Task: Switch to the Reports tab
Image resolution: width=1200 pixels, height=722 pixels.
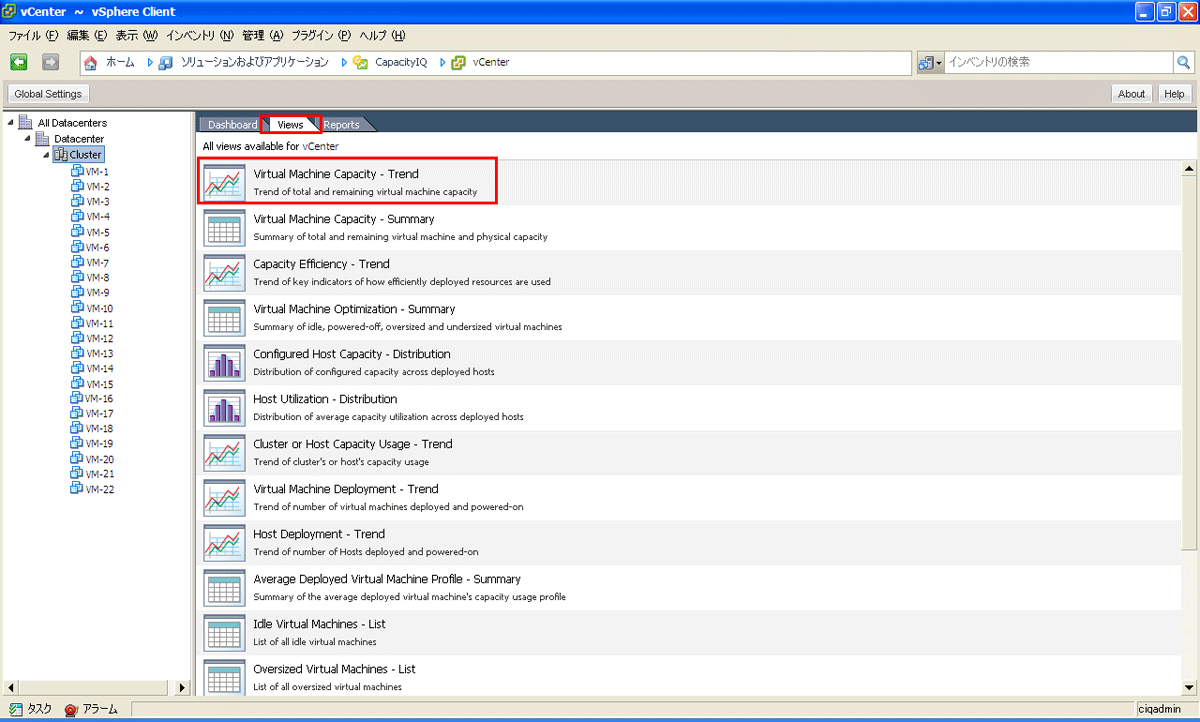Action: click(x=342, y=125)
